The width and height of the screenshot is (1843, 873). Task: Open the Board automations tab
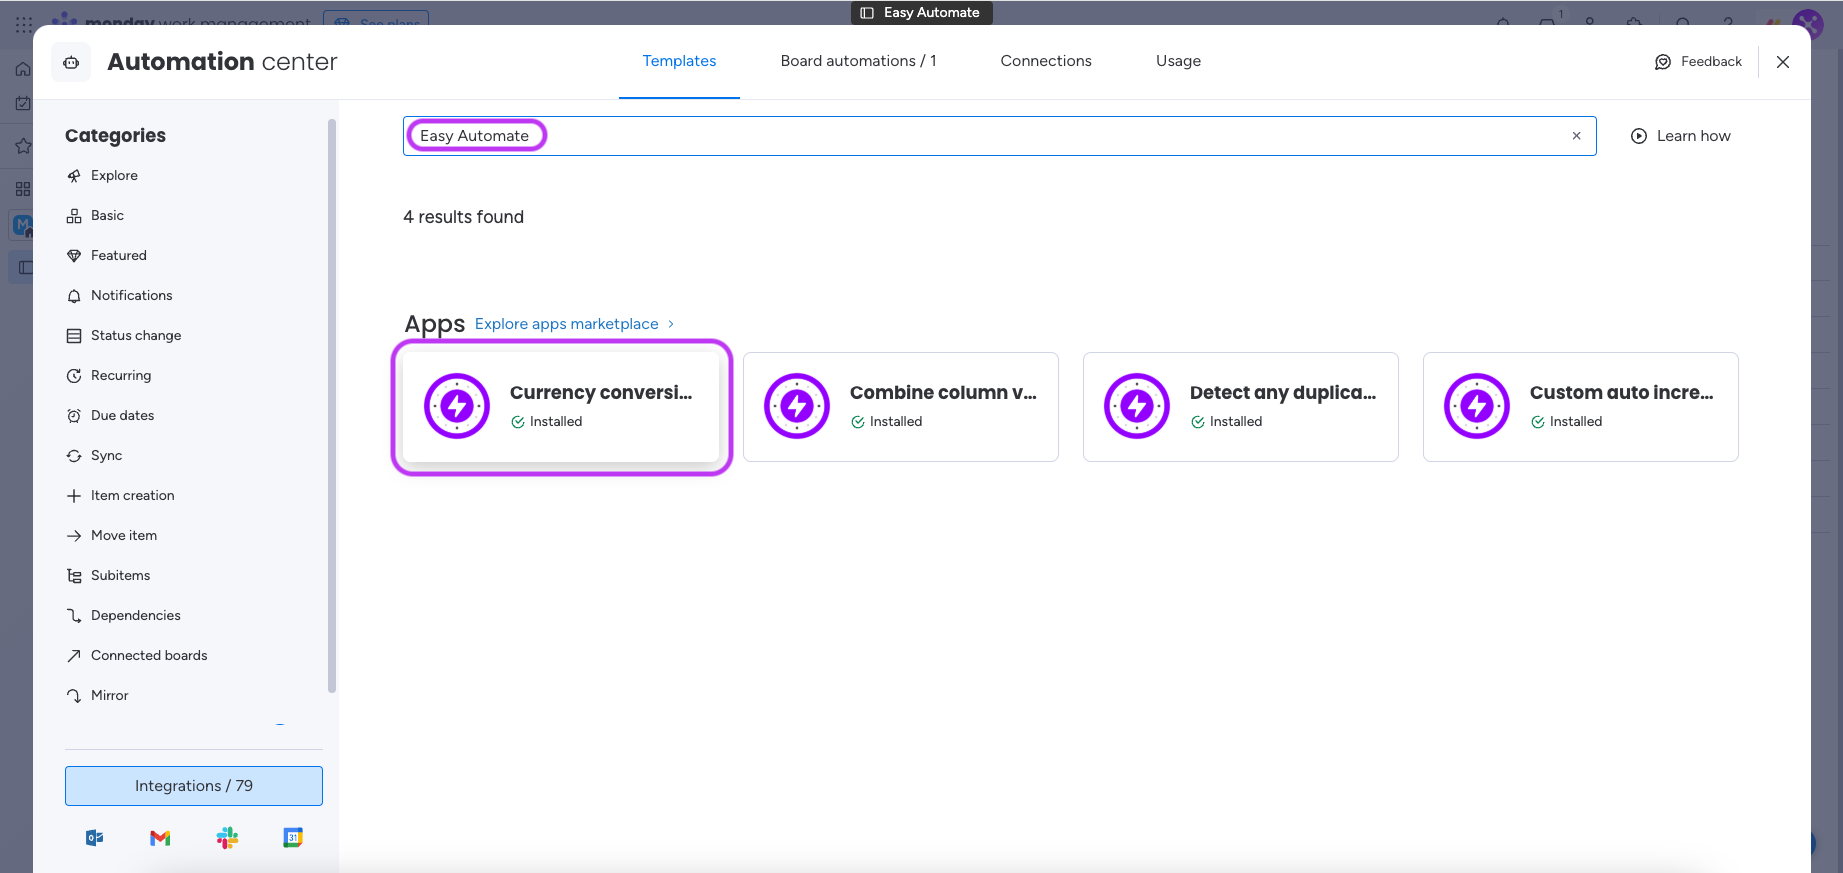(x=858, y=61)
